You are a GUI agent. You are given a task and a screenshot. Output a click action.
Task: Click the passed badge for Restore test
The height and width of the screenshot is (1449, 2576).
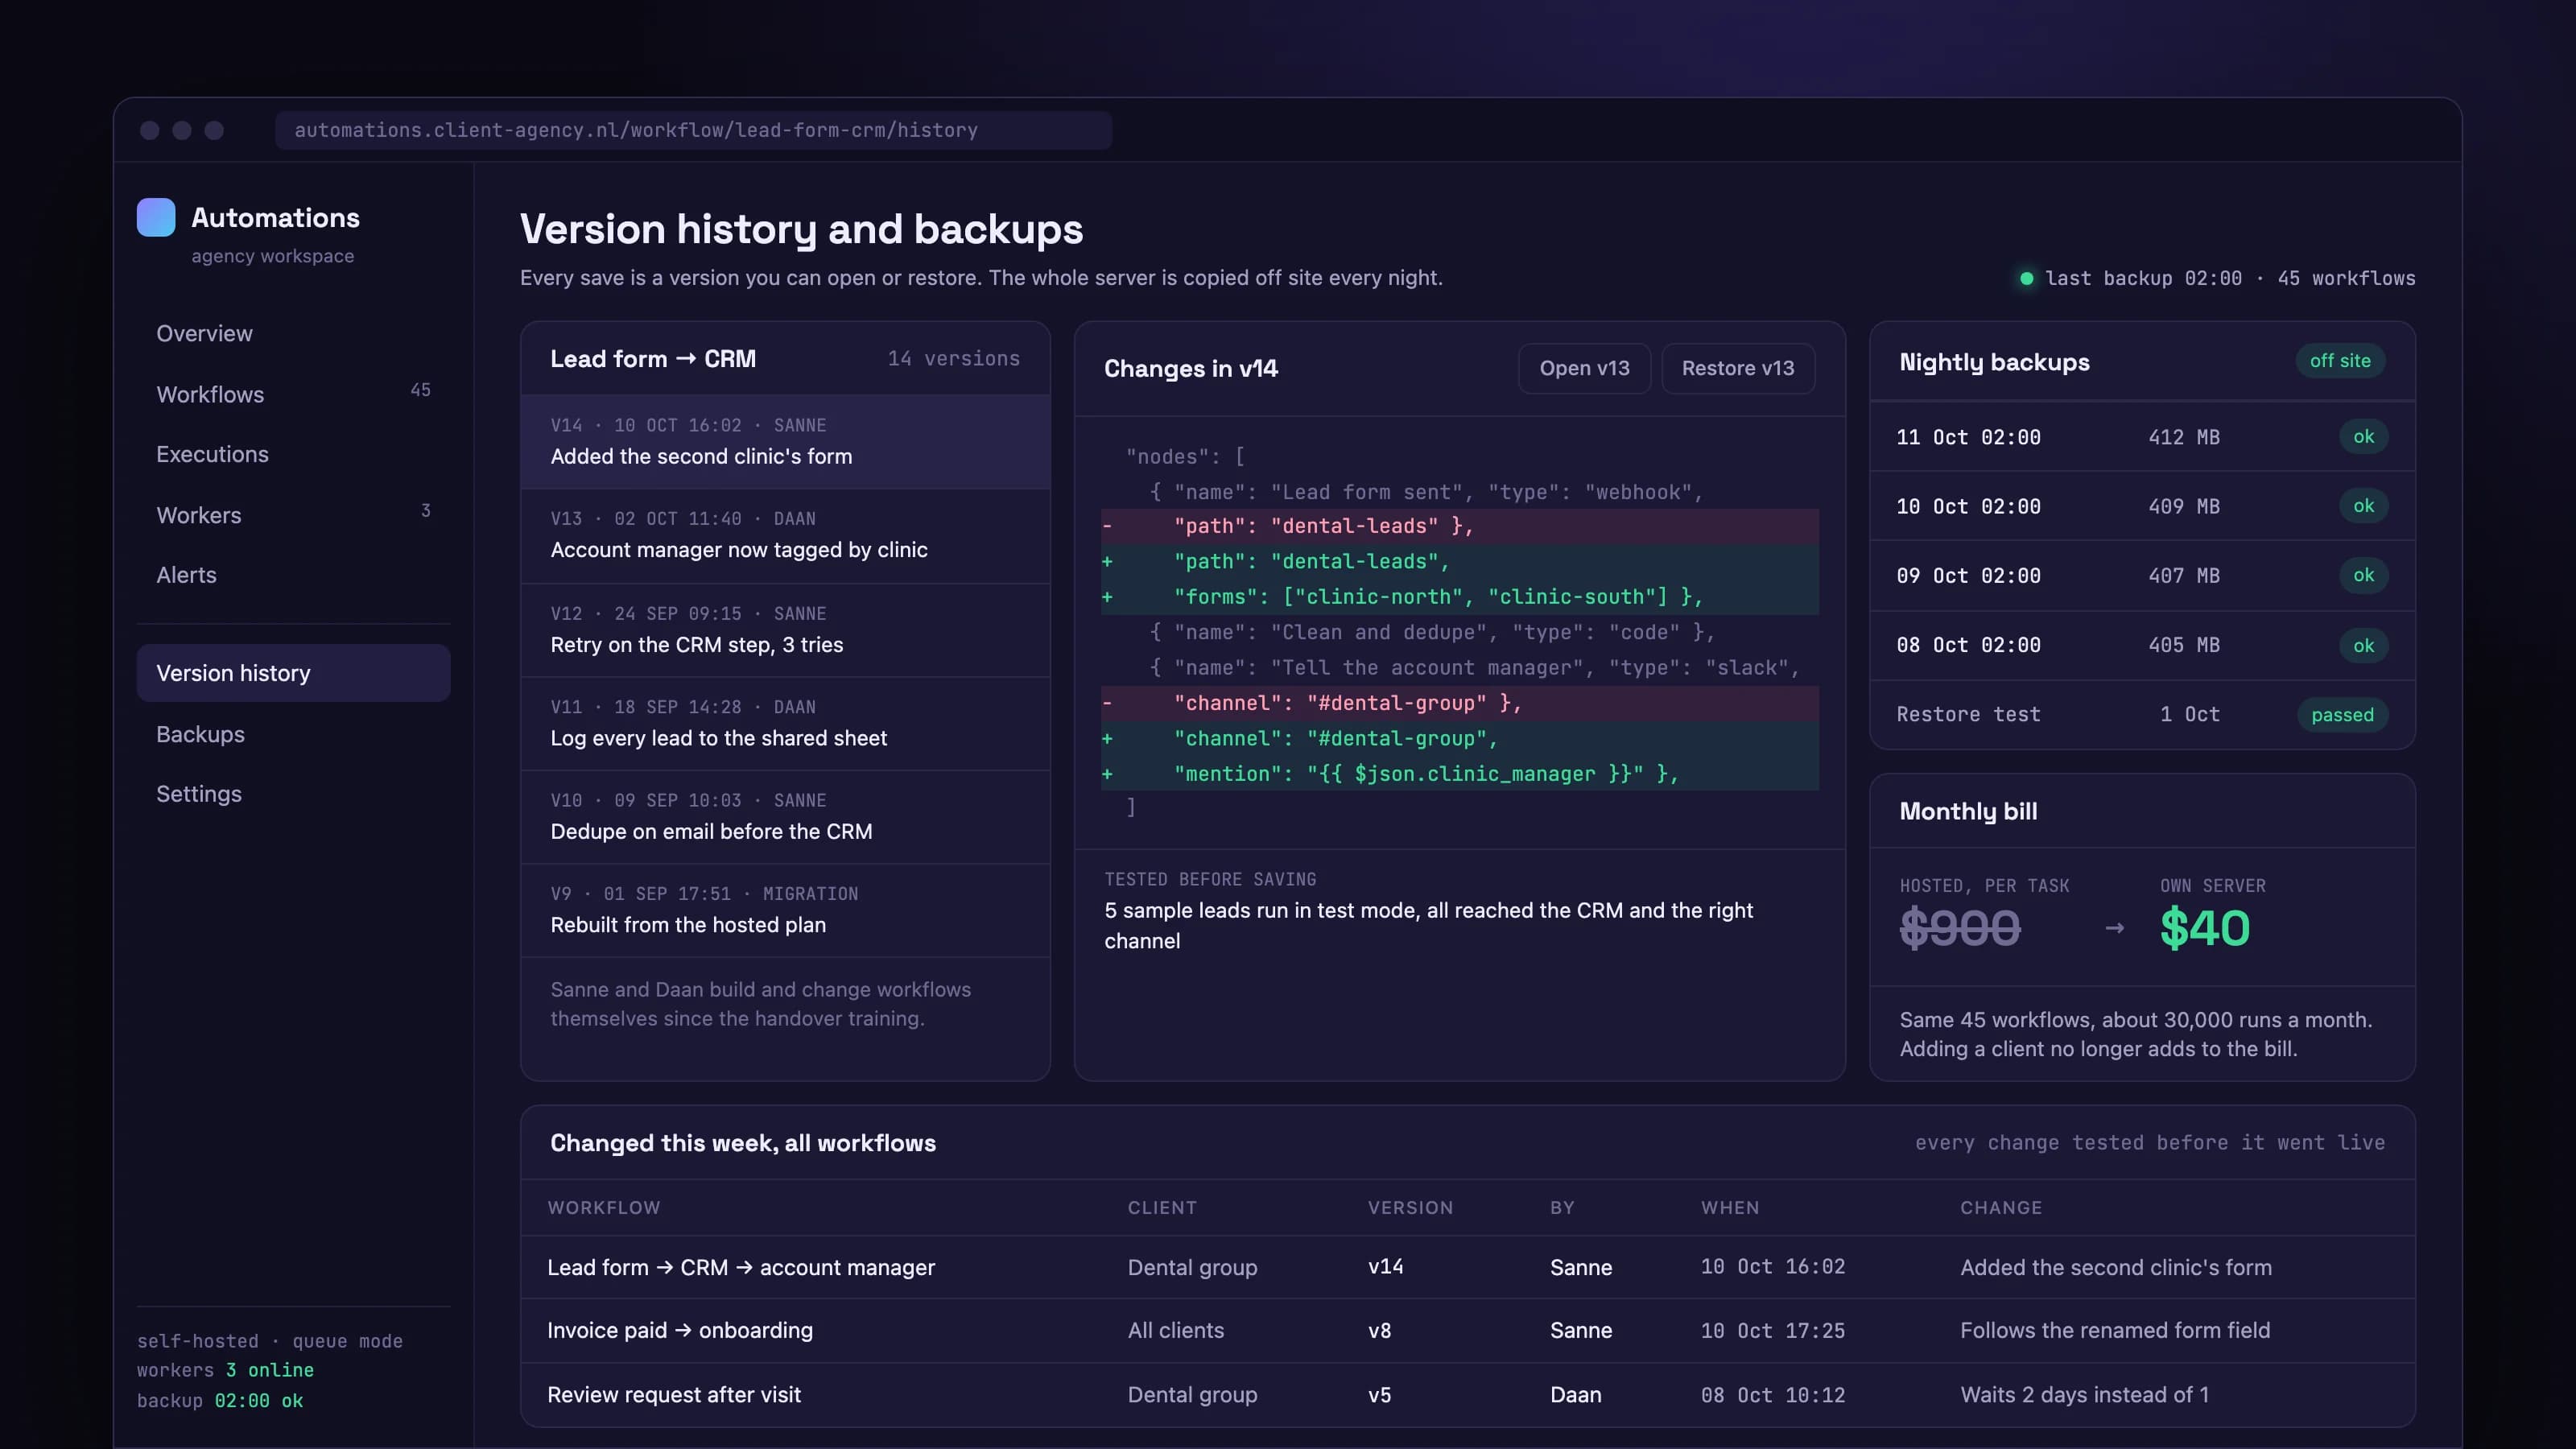pos(2342,714)
